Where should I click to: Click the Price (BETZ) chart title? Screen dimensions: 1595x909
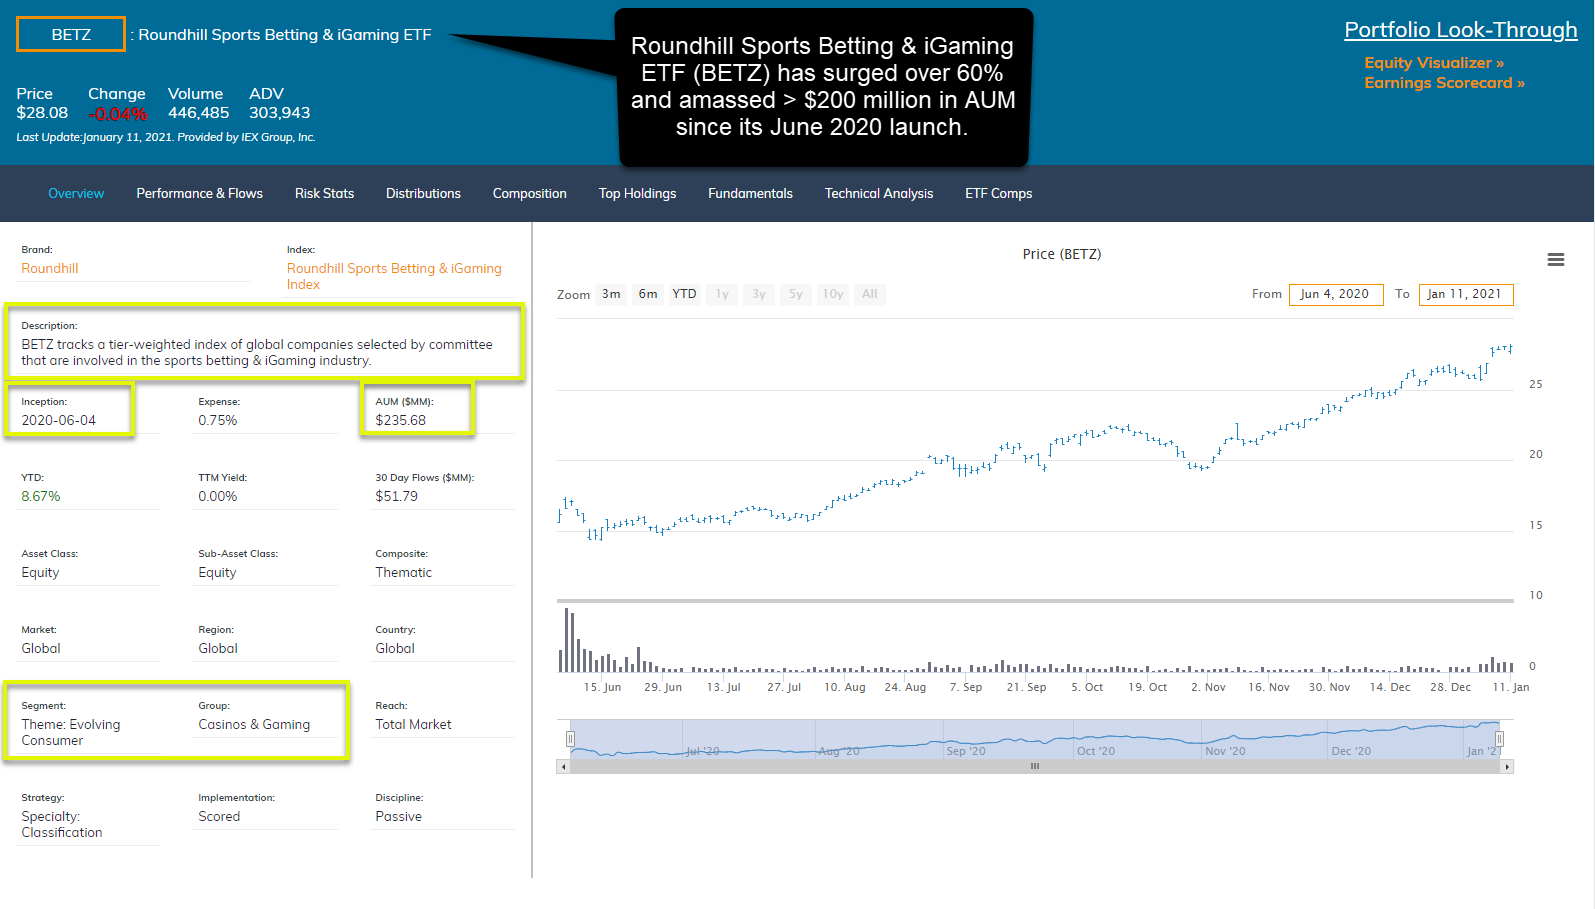tap(1062, 254)
